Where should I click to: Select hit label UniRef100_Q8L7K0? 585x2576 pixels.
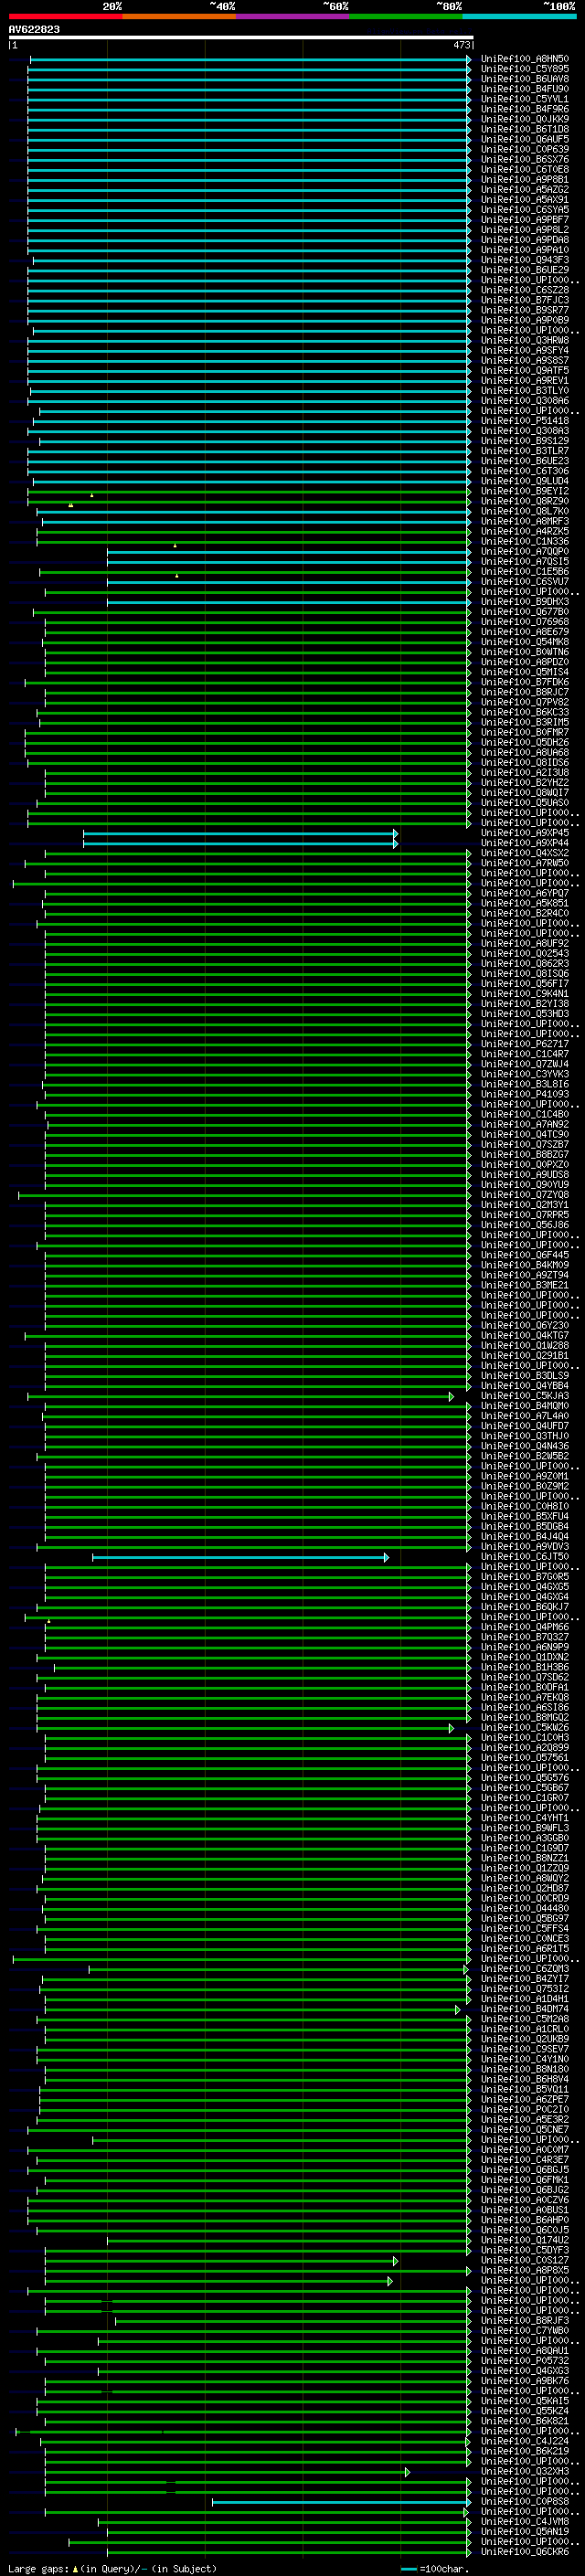(x=524, y=511)
